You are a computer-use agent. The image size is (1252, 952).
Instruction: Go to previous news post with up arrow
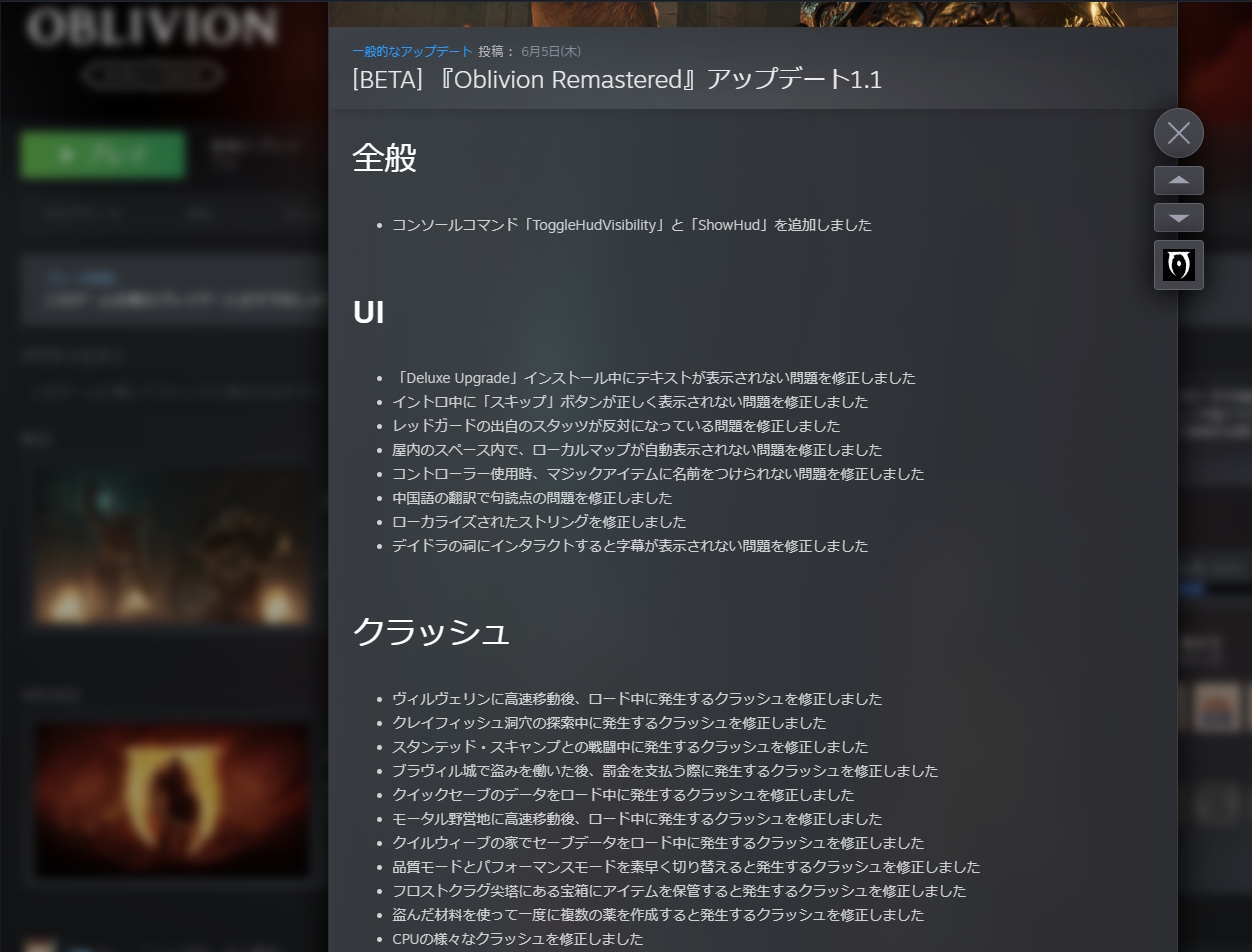pyautogui.click(x=1179, y=180)
